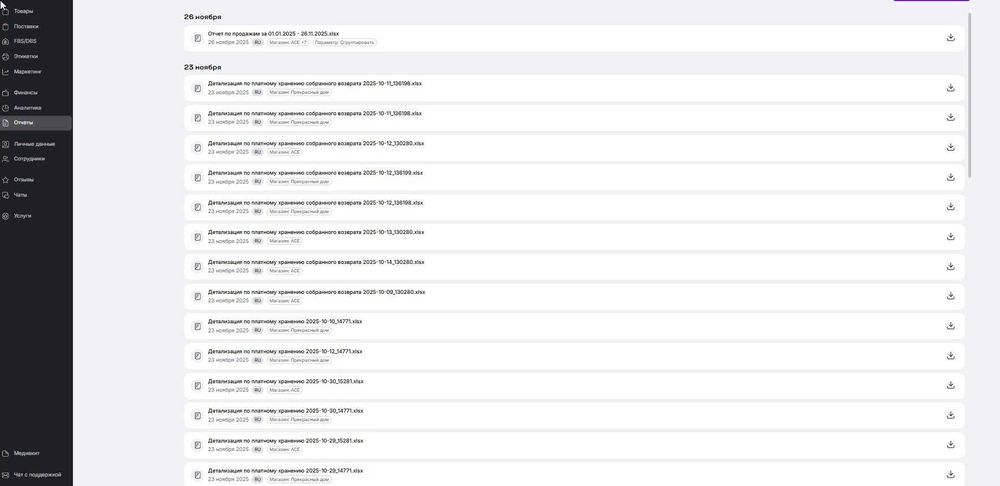
Task: Download paid storage file 2025-10-12_14771.xlsx
Action: 950,356
